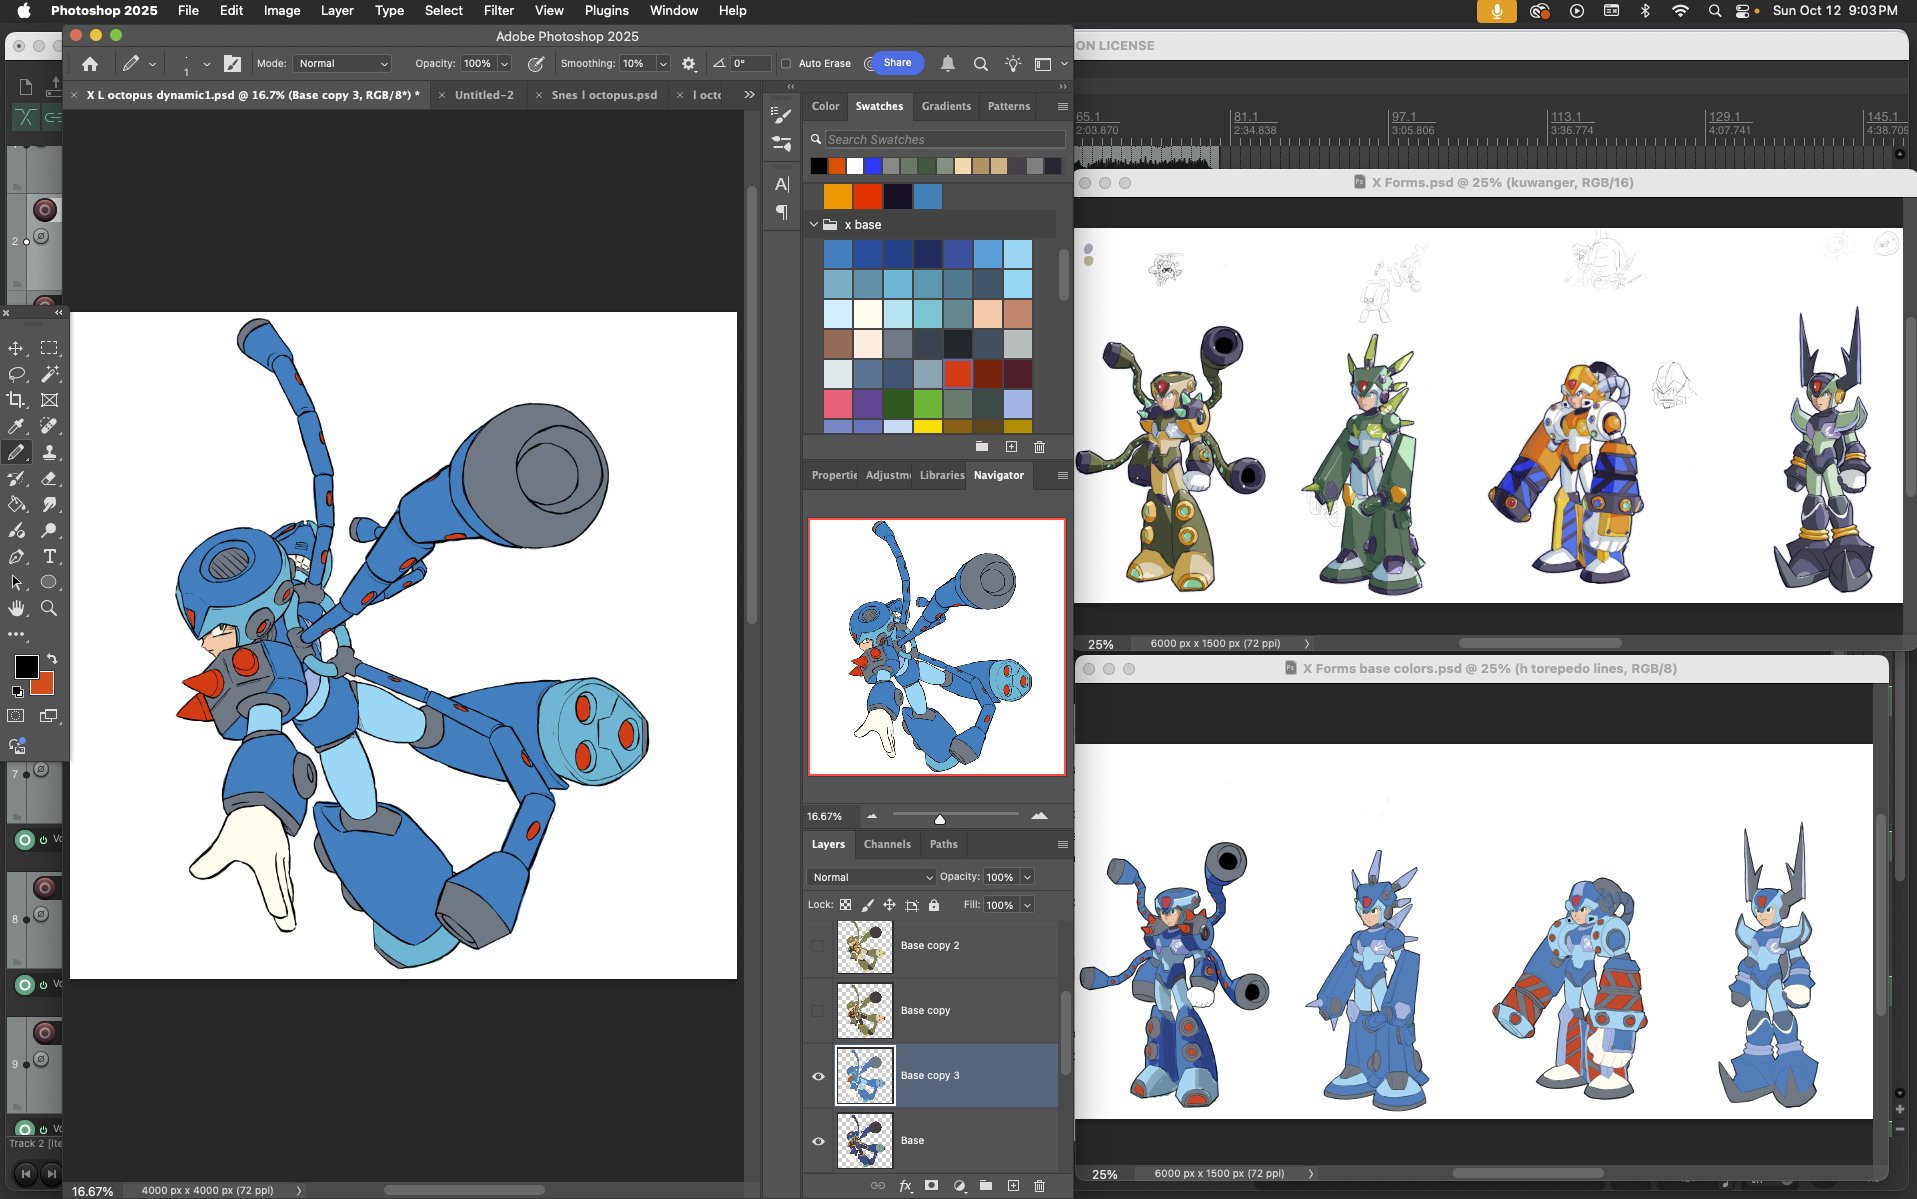Go to the Photoshop home screen

click(90, 64)
